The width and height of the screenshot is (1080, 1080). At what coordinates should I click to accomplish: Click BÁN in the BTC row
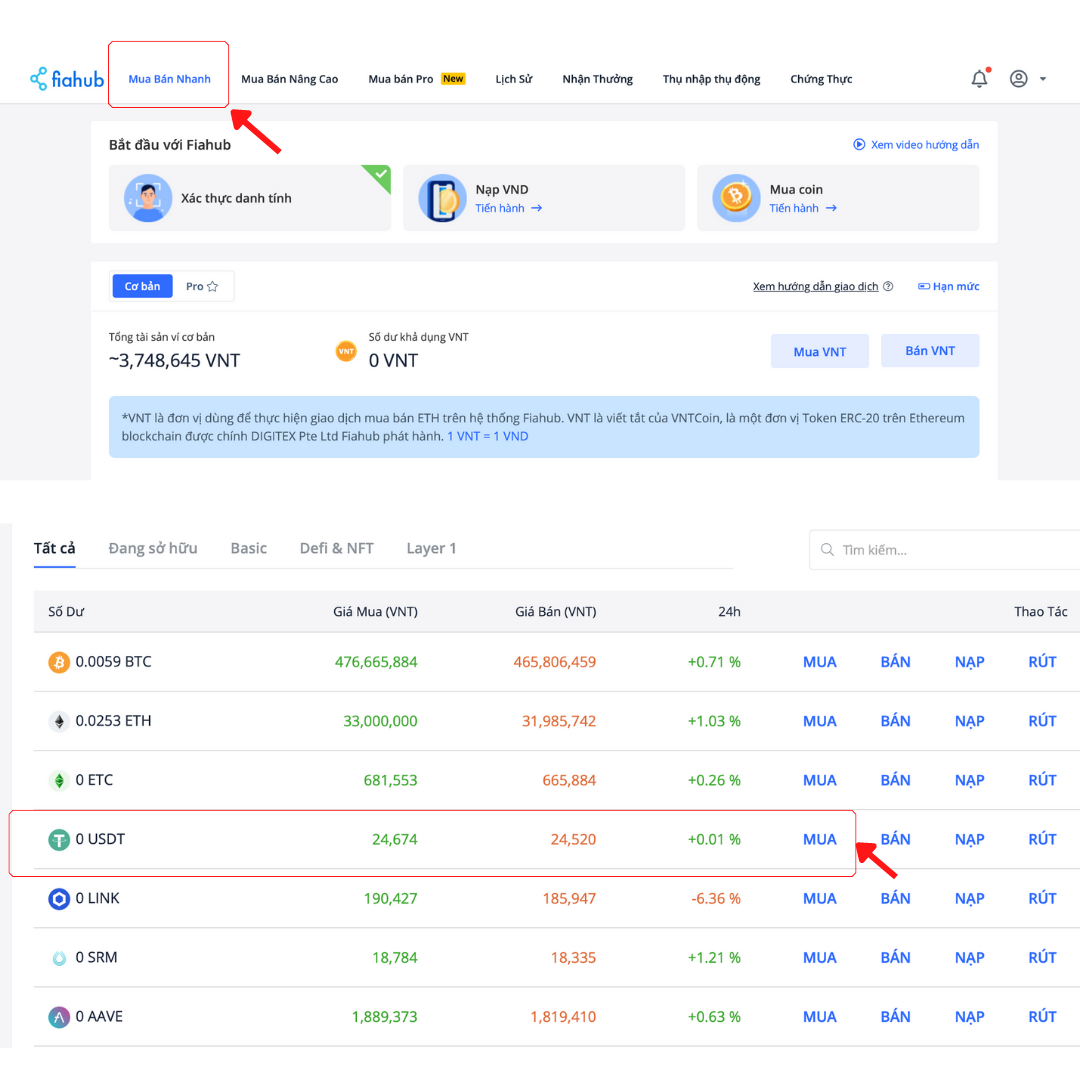point(895,662)
